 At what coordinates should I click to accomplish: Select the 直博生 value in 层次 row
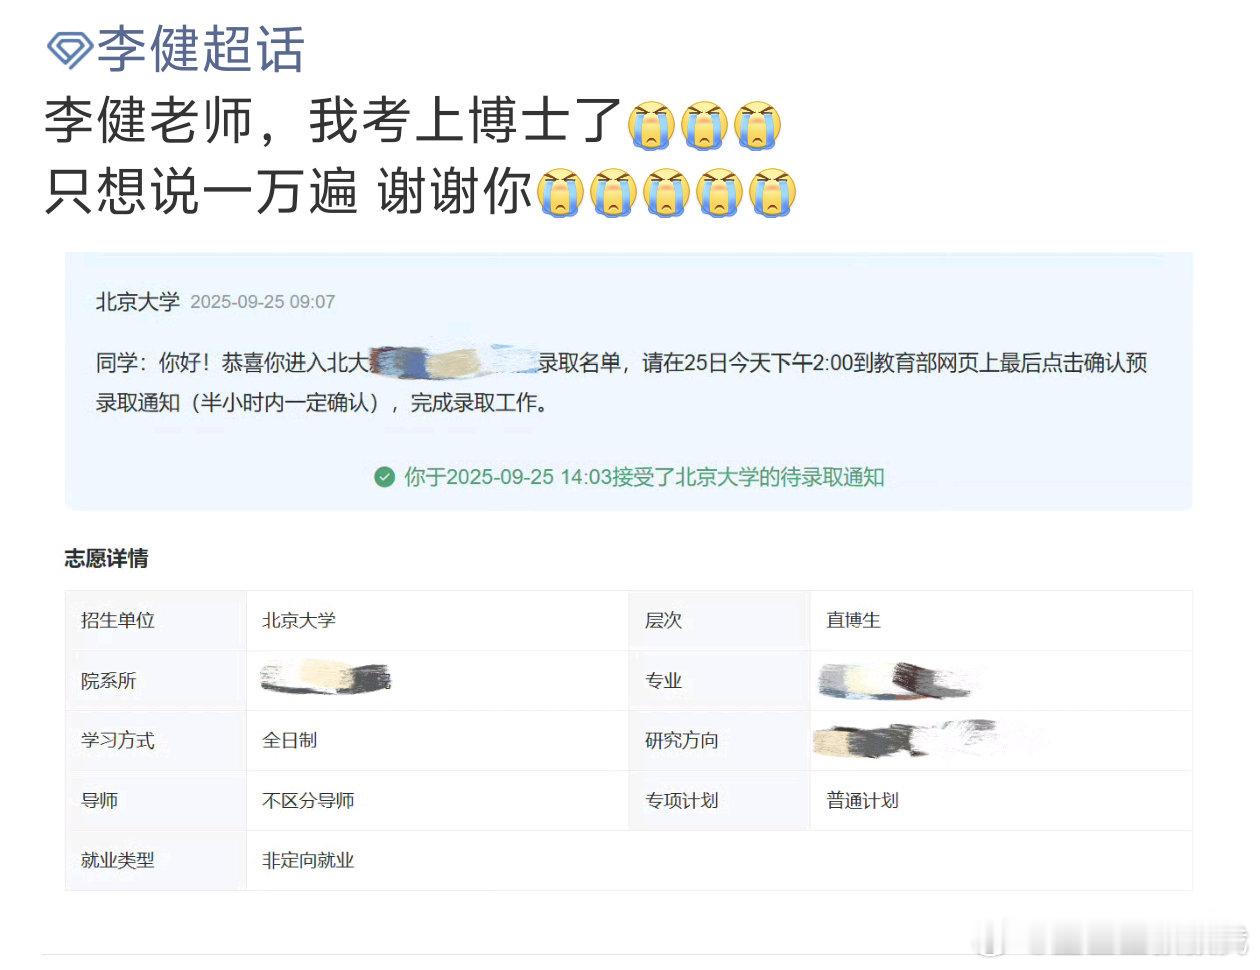pyautogui.click(x=853, y=620)
